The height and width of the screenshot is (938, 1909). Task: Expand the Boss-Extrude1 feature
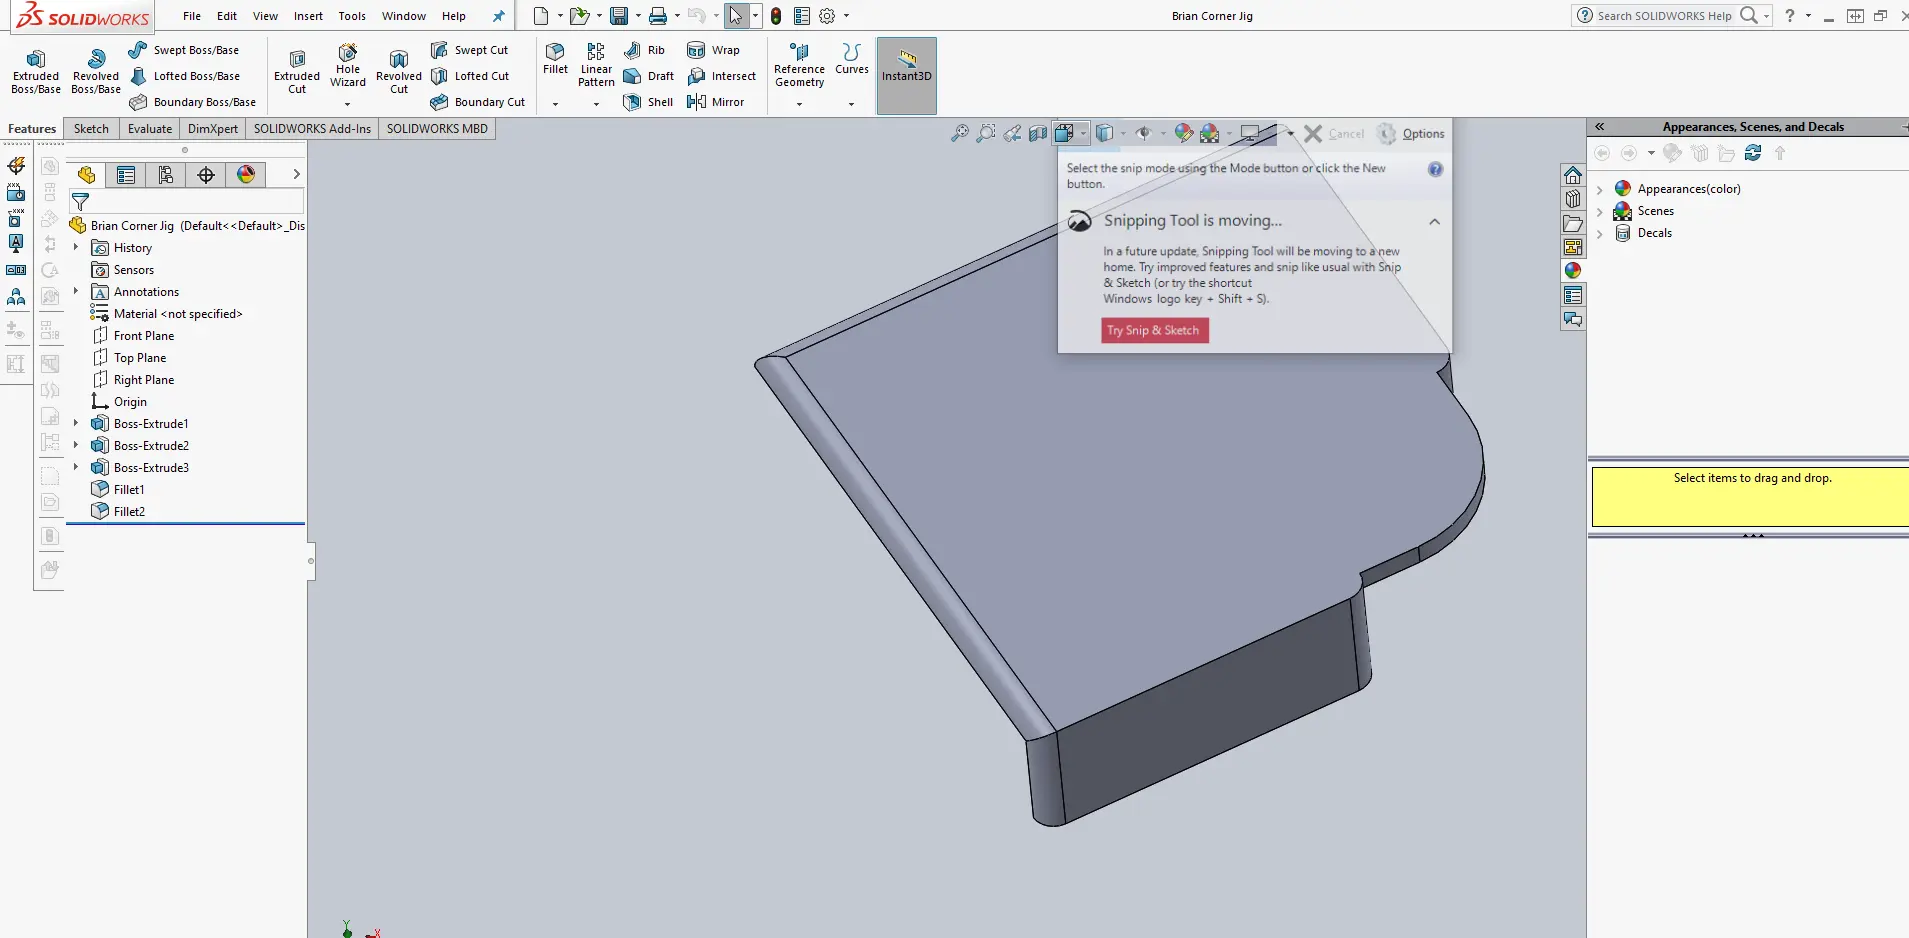tap(76, 423)
